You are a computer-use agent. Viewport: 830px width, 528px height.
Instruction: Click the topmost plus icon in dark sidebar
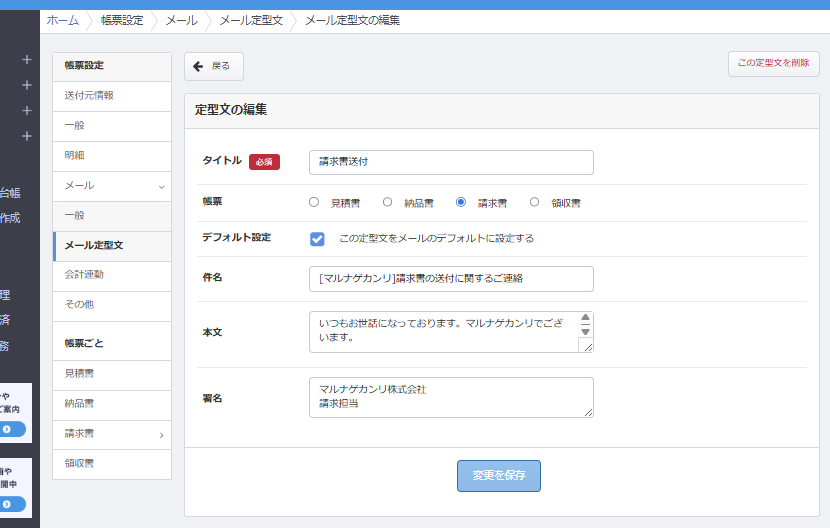27,60
